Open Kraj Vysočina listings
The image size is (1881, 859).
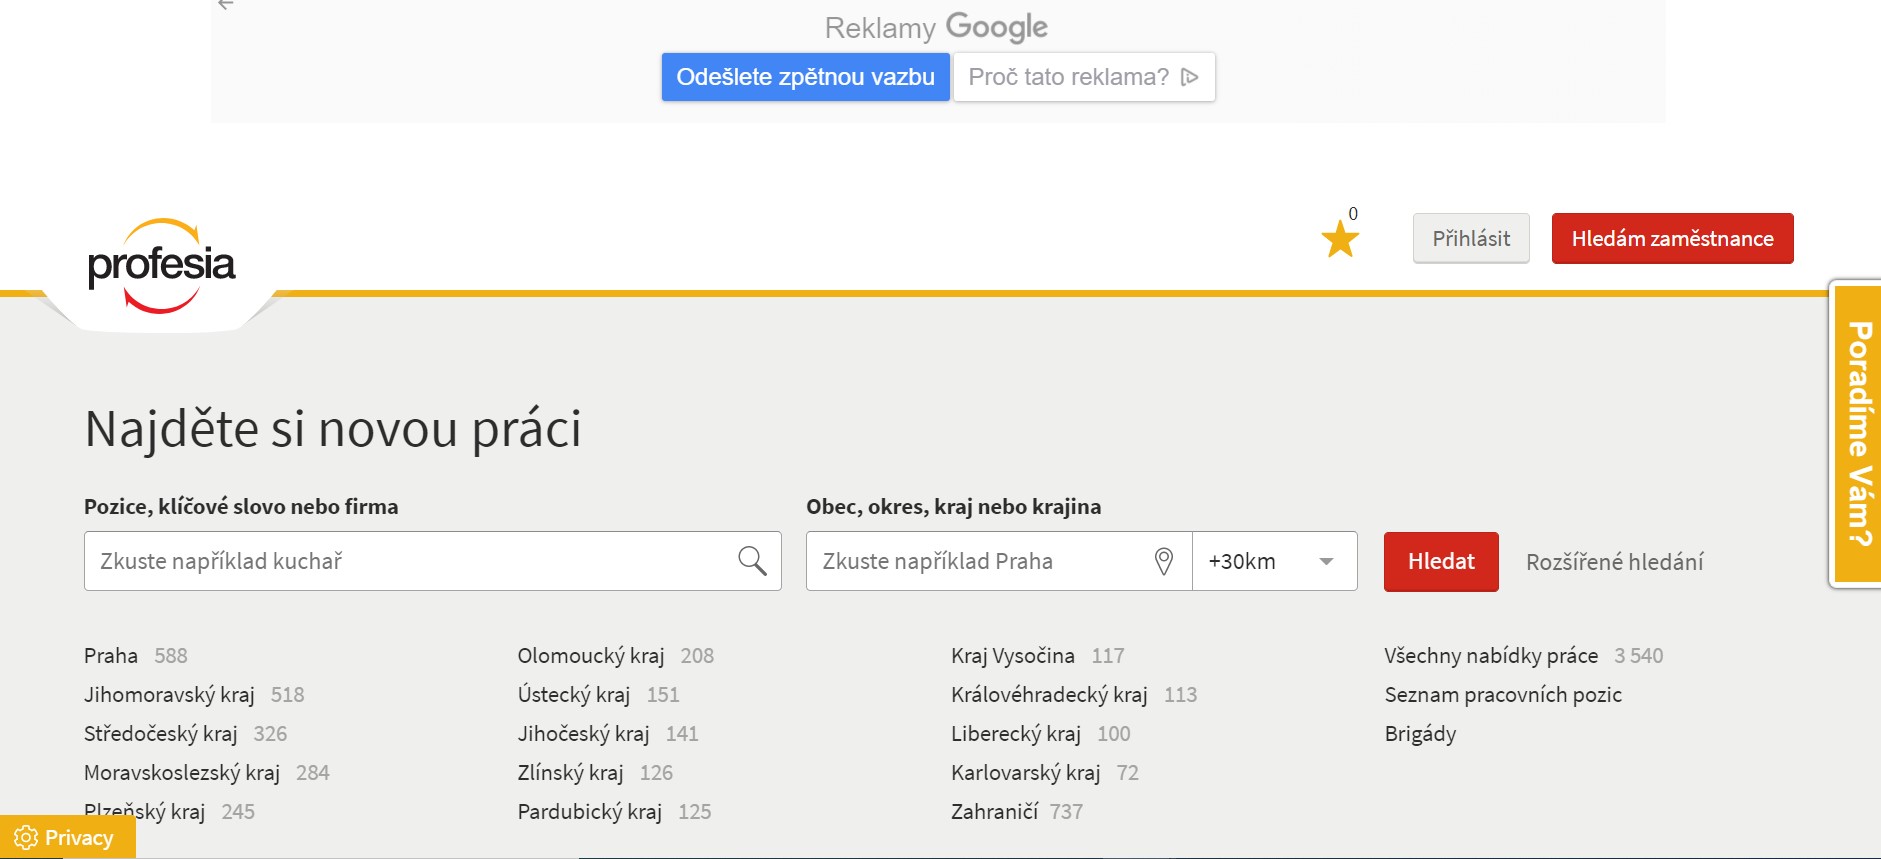click(1013, 656)
